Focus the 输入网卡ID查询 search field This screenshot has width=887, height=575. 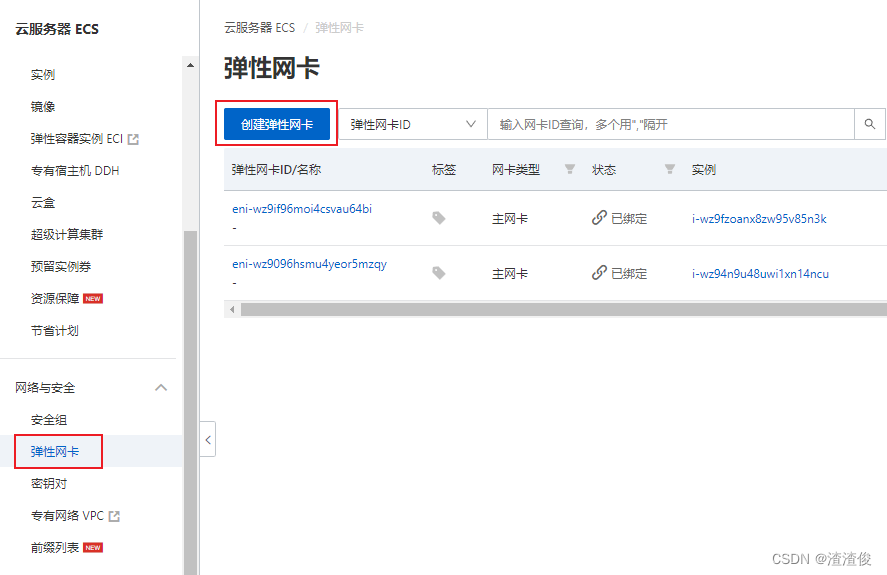tap(670, 124)
